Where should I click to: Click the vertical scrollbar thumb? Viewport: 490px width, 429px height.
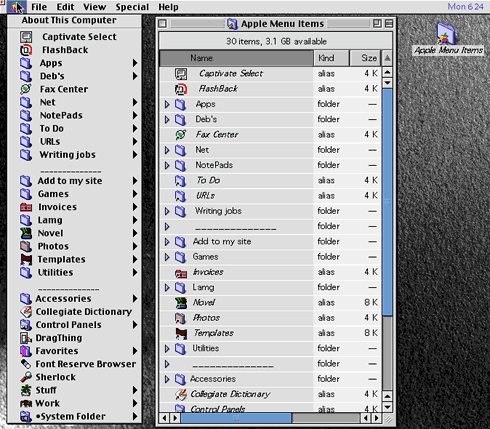[x=387, y=202]
